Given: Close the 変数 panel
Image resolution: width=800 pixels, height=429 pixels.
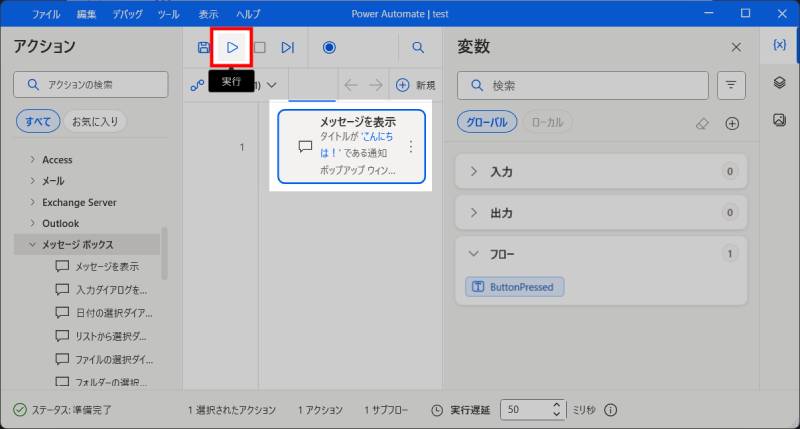Looking at the screenshot, I should coord(736,47).
